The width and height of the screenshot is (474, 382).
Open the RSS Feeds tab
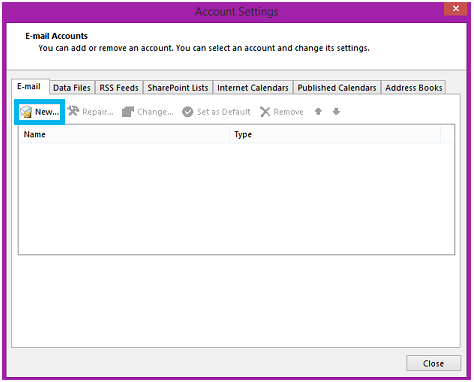(119, 88)
